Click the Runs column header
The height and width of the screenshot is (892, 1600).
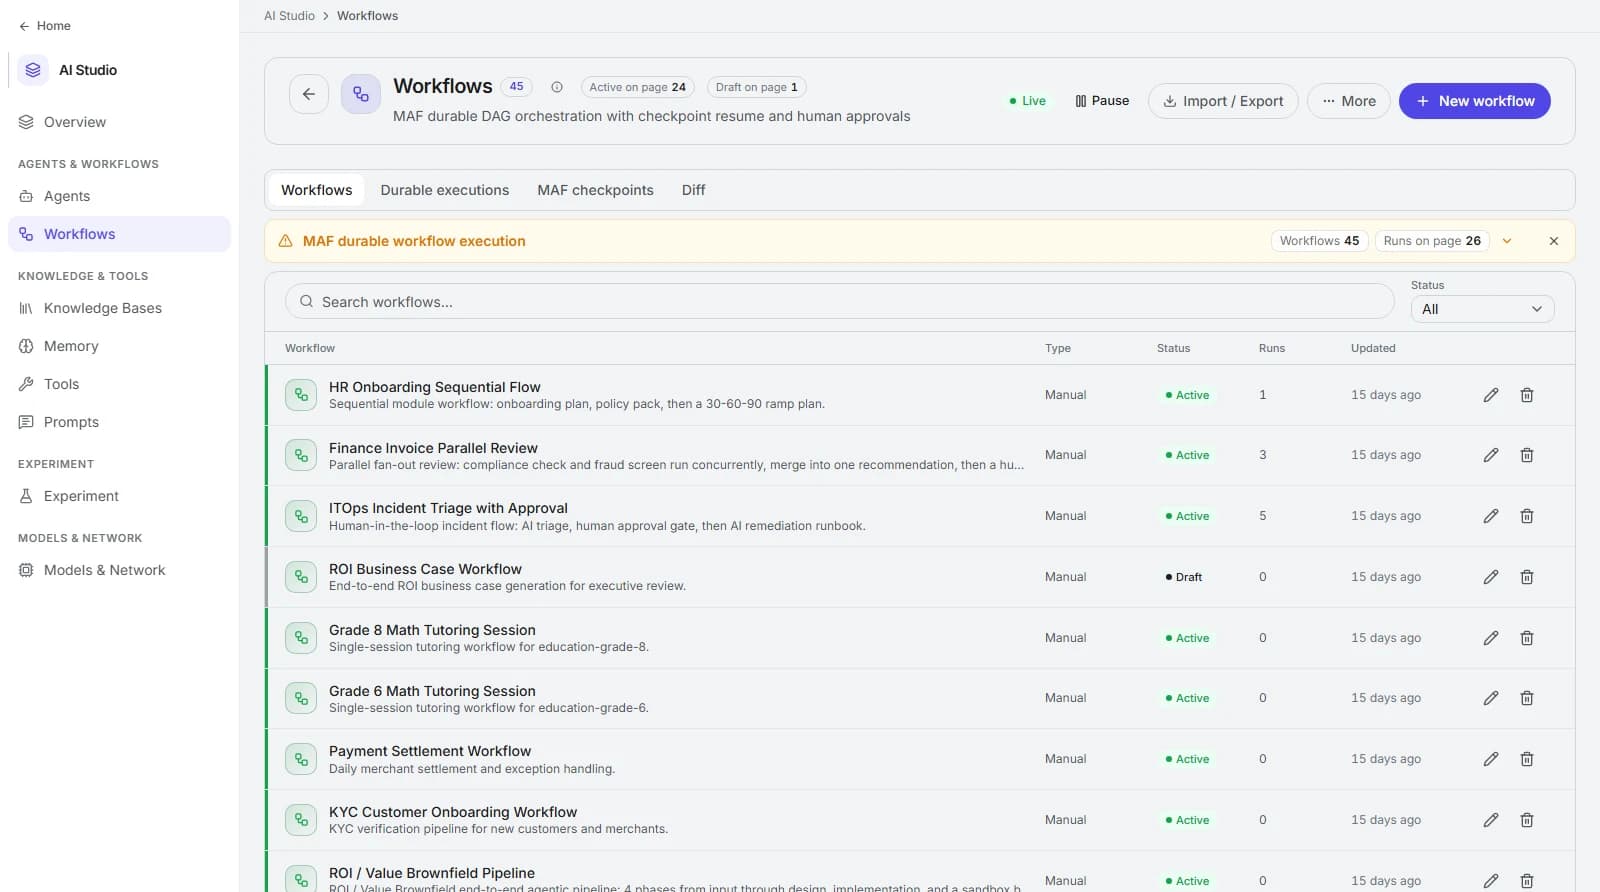point(1272,348)
